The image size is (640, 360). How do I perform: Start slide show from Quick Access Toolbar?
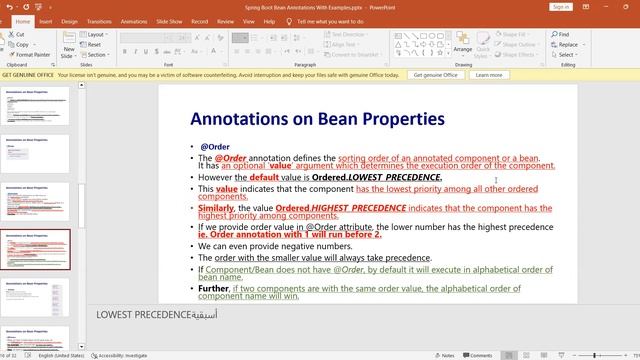(x=39, y=7)
